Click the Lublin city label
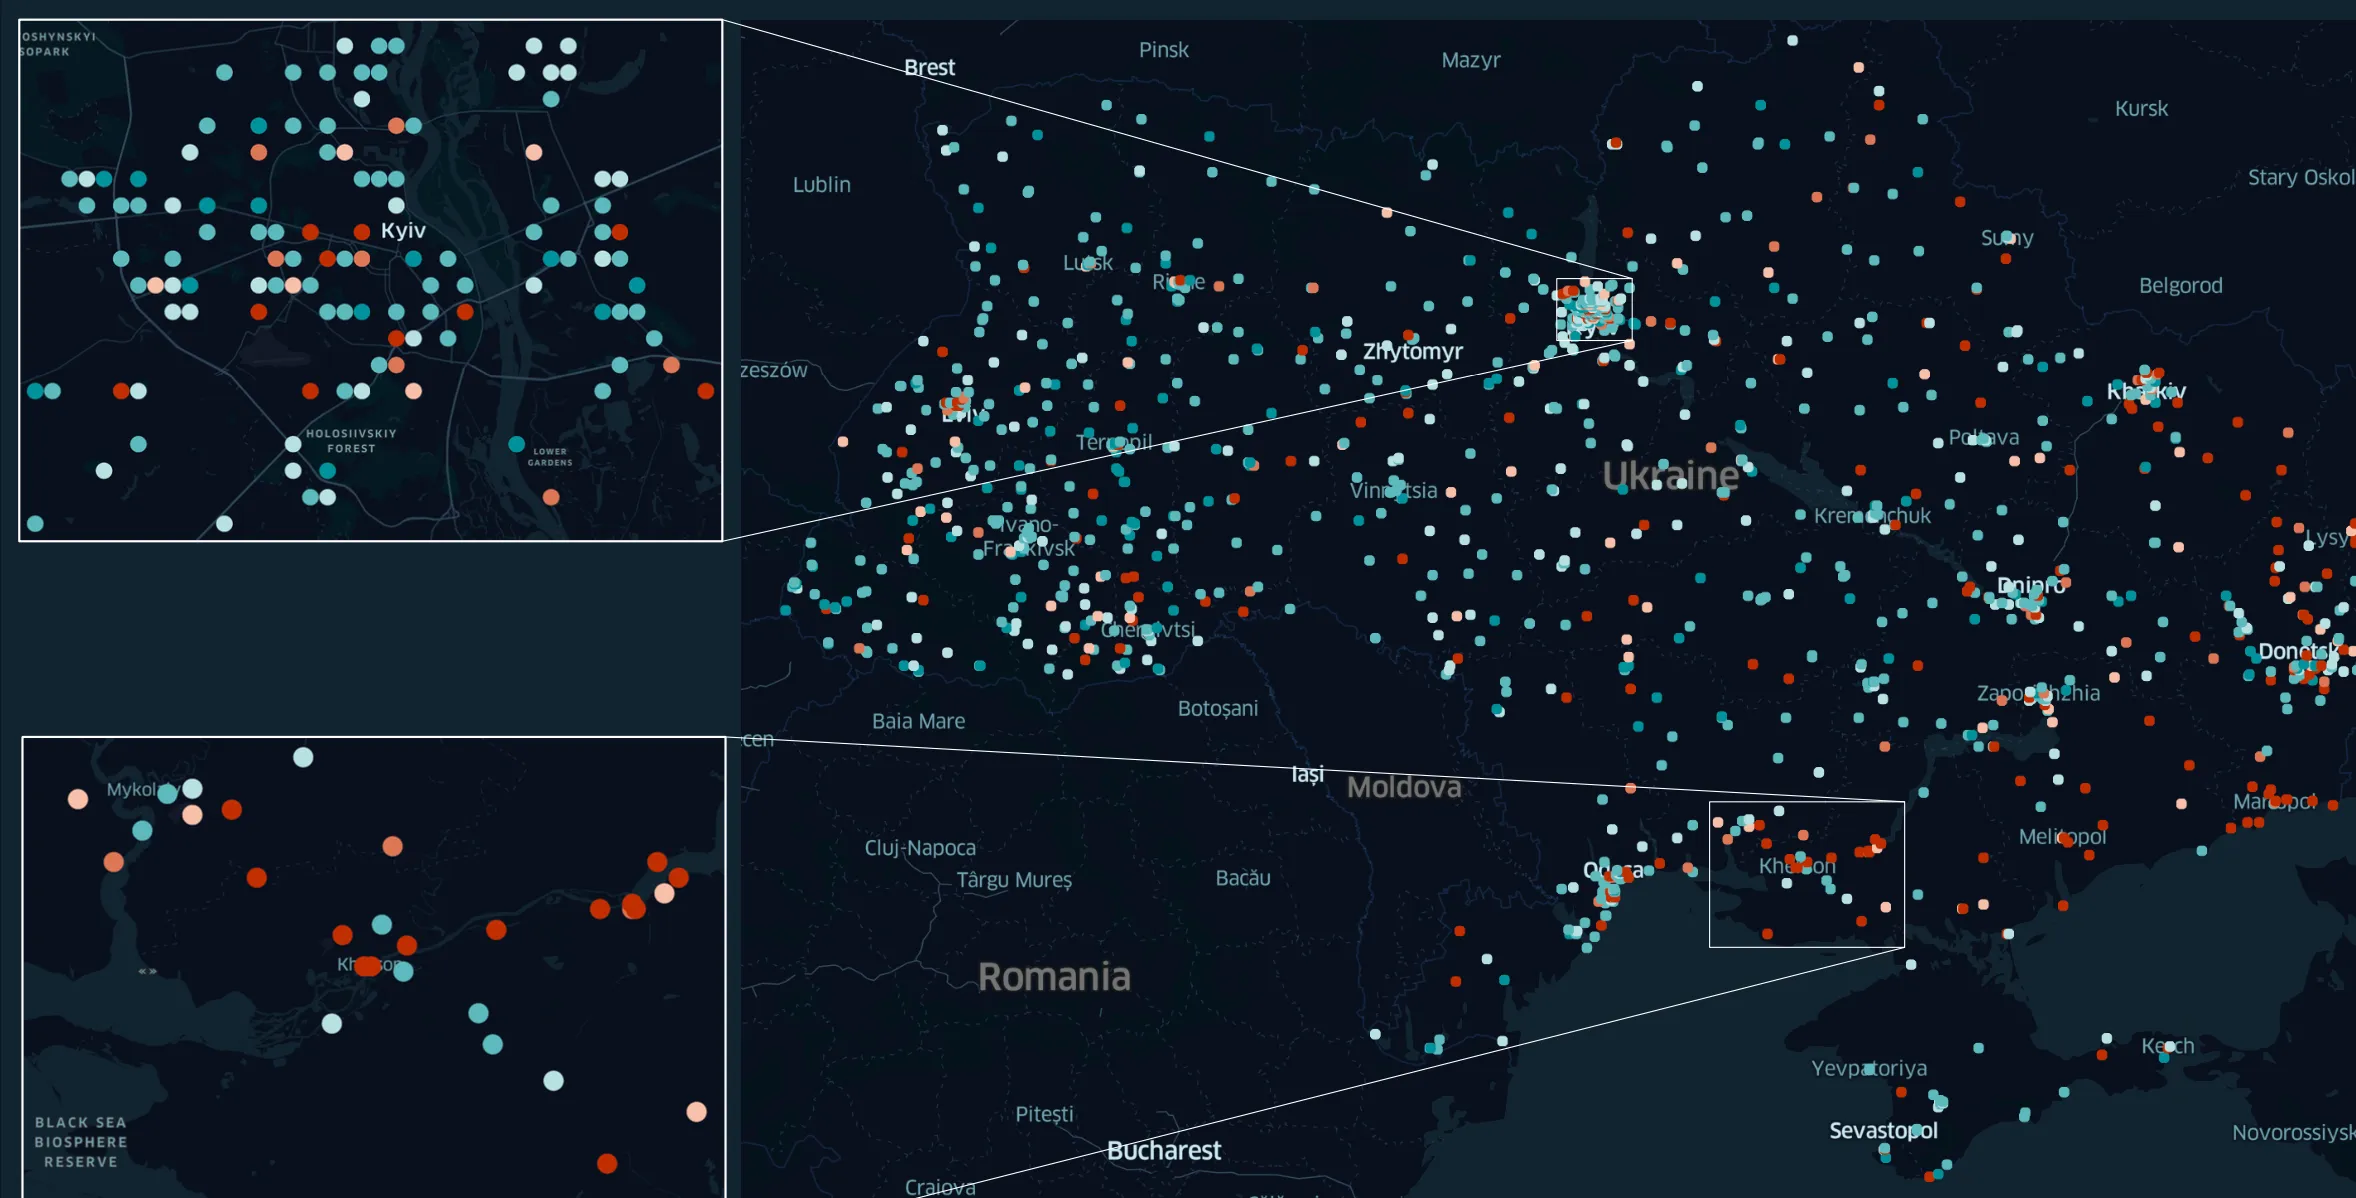Image resolution: width=2356 pixels, height=1198 pixels. click(x=821, y=184)
